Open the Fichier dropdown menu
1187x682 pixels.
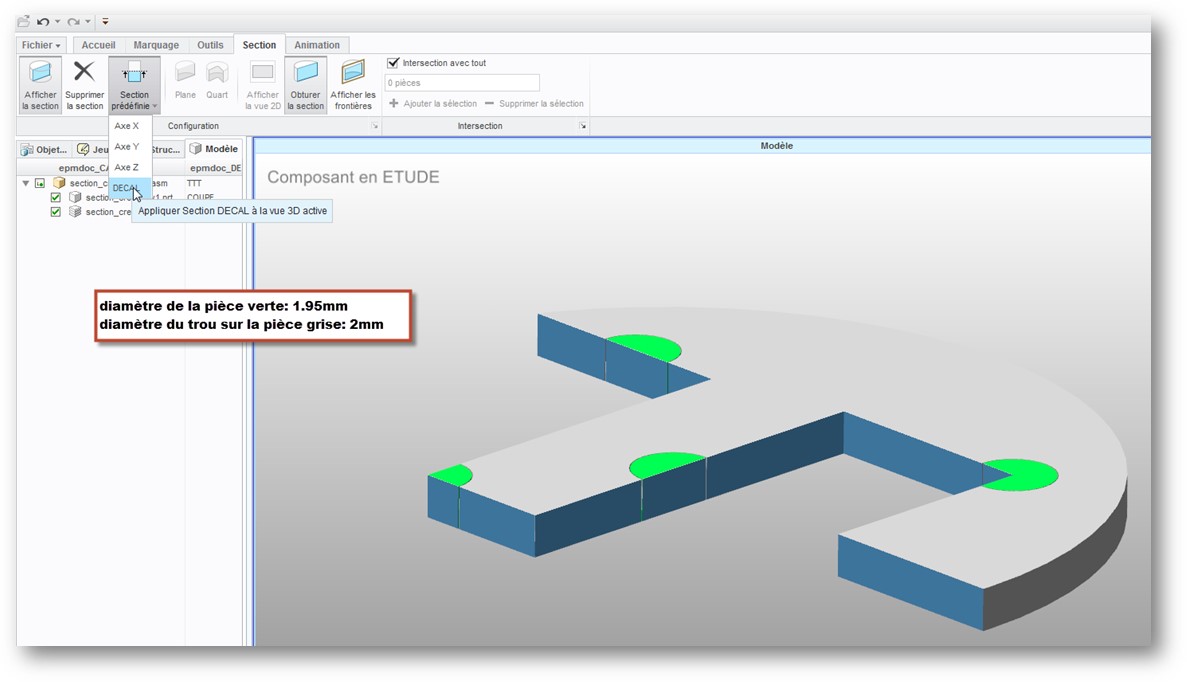click(42, 45)
